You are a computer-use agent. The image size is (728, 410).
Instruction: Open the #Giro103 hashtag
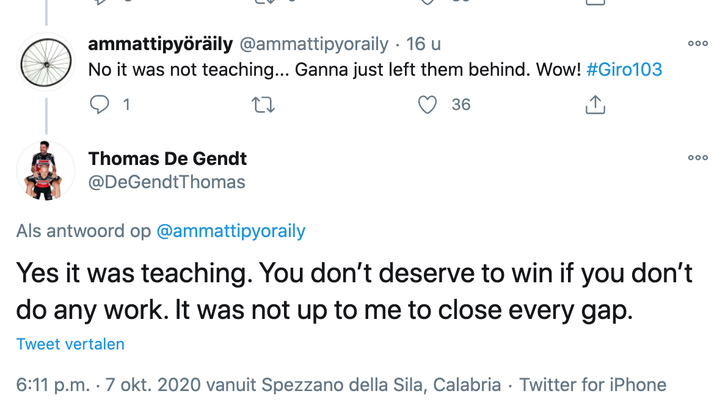[x=623, y=70]
